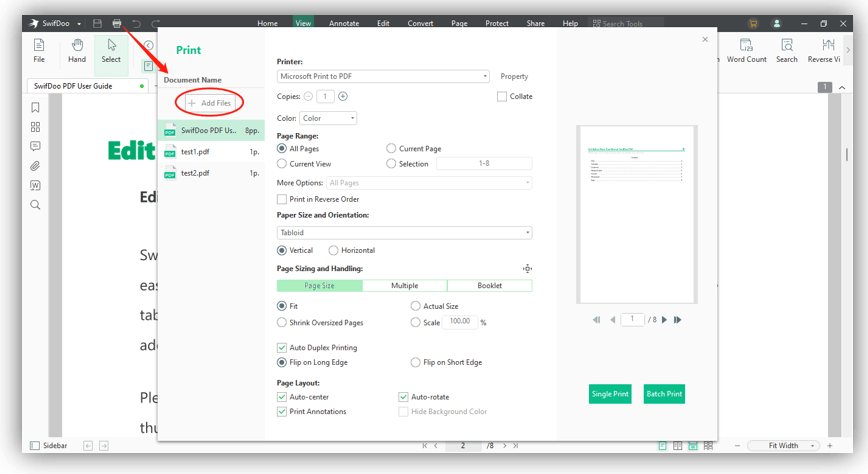Screen dimensions: 868x474
Task: Click the Scale percentage input field
Action: click(459, 322)
